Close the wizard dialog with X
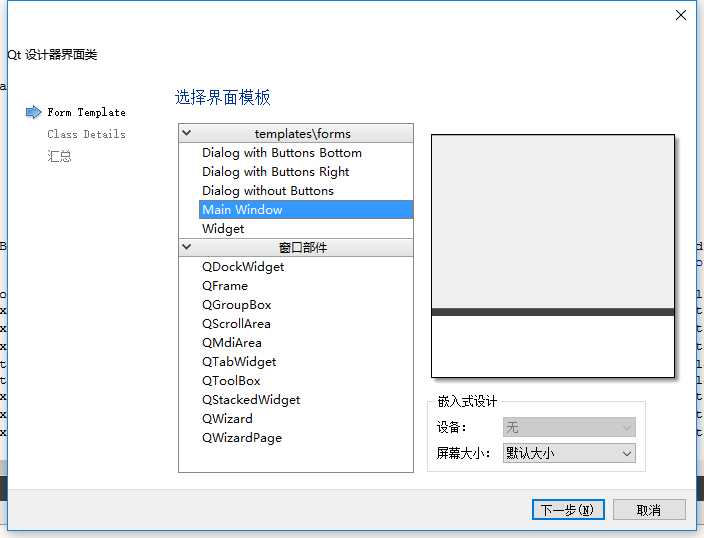 [681, 15]
